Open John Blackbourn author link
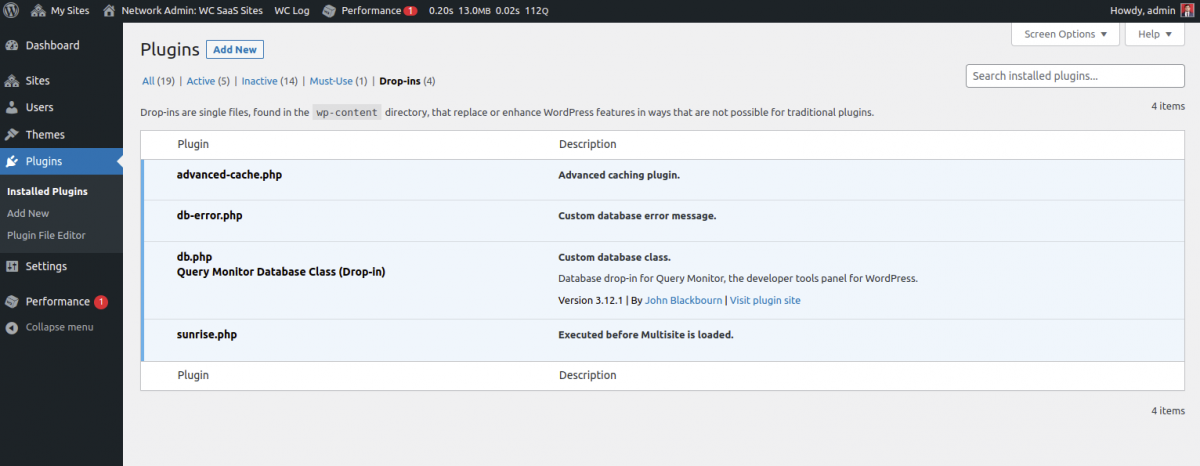This screenshot has height=466, width=1200. (683, 300)
